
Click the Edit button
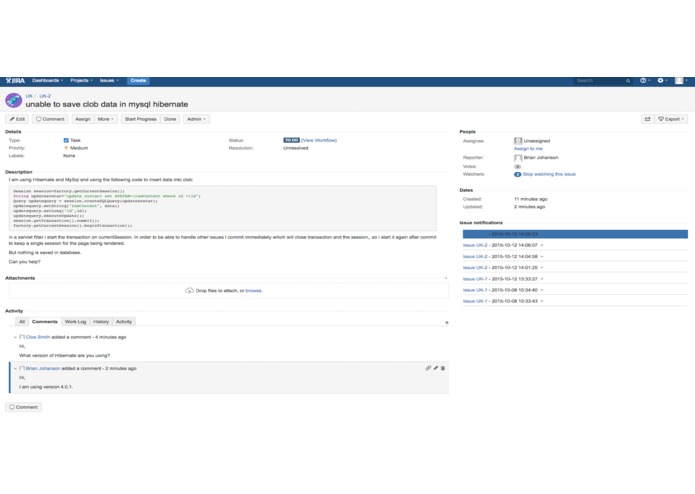coord(17,119)
